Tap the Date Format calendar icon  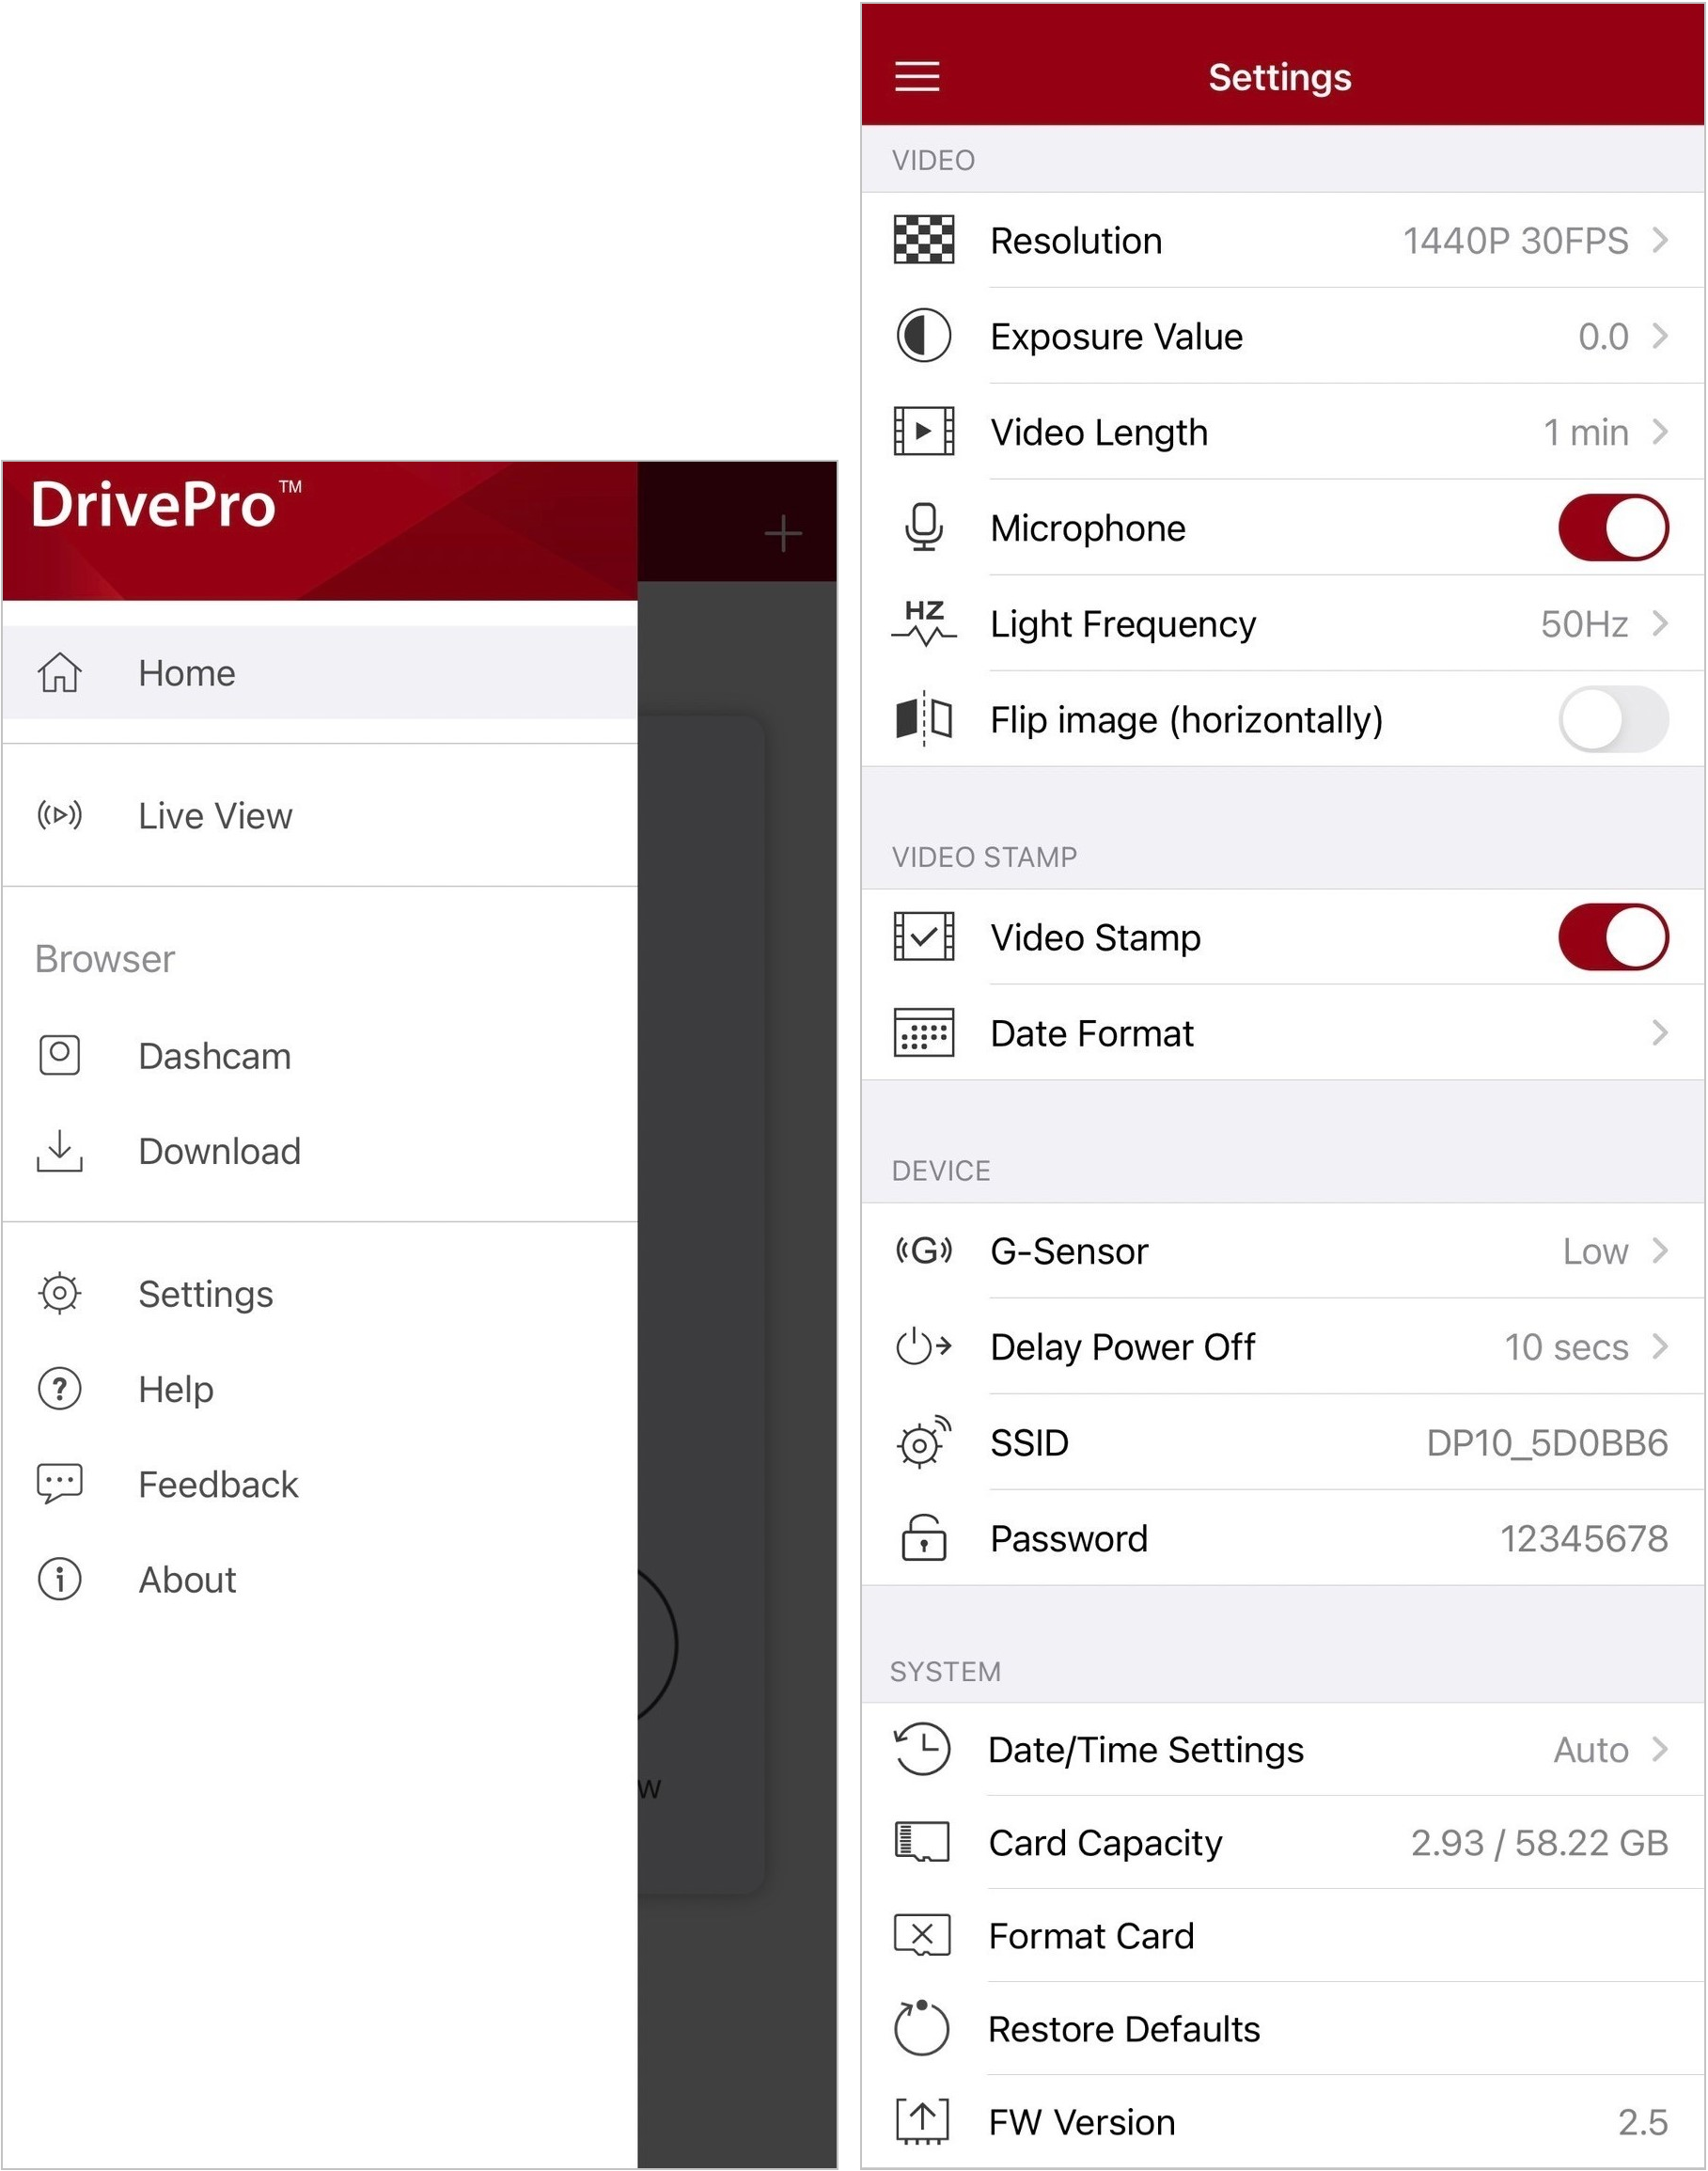coord(923,1034)
